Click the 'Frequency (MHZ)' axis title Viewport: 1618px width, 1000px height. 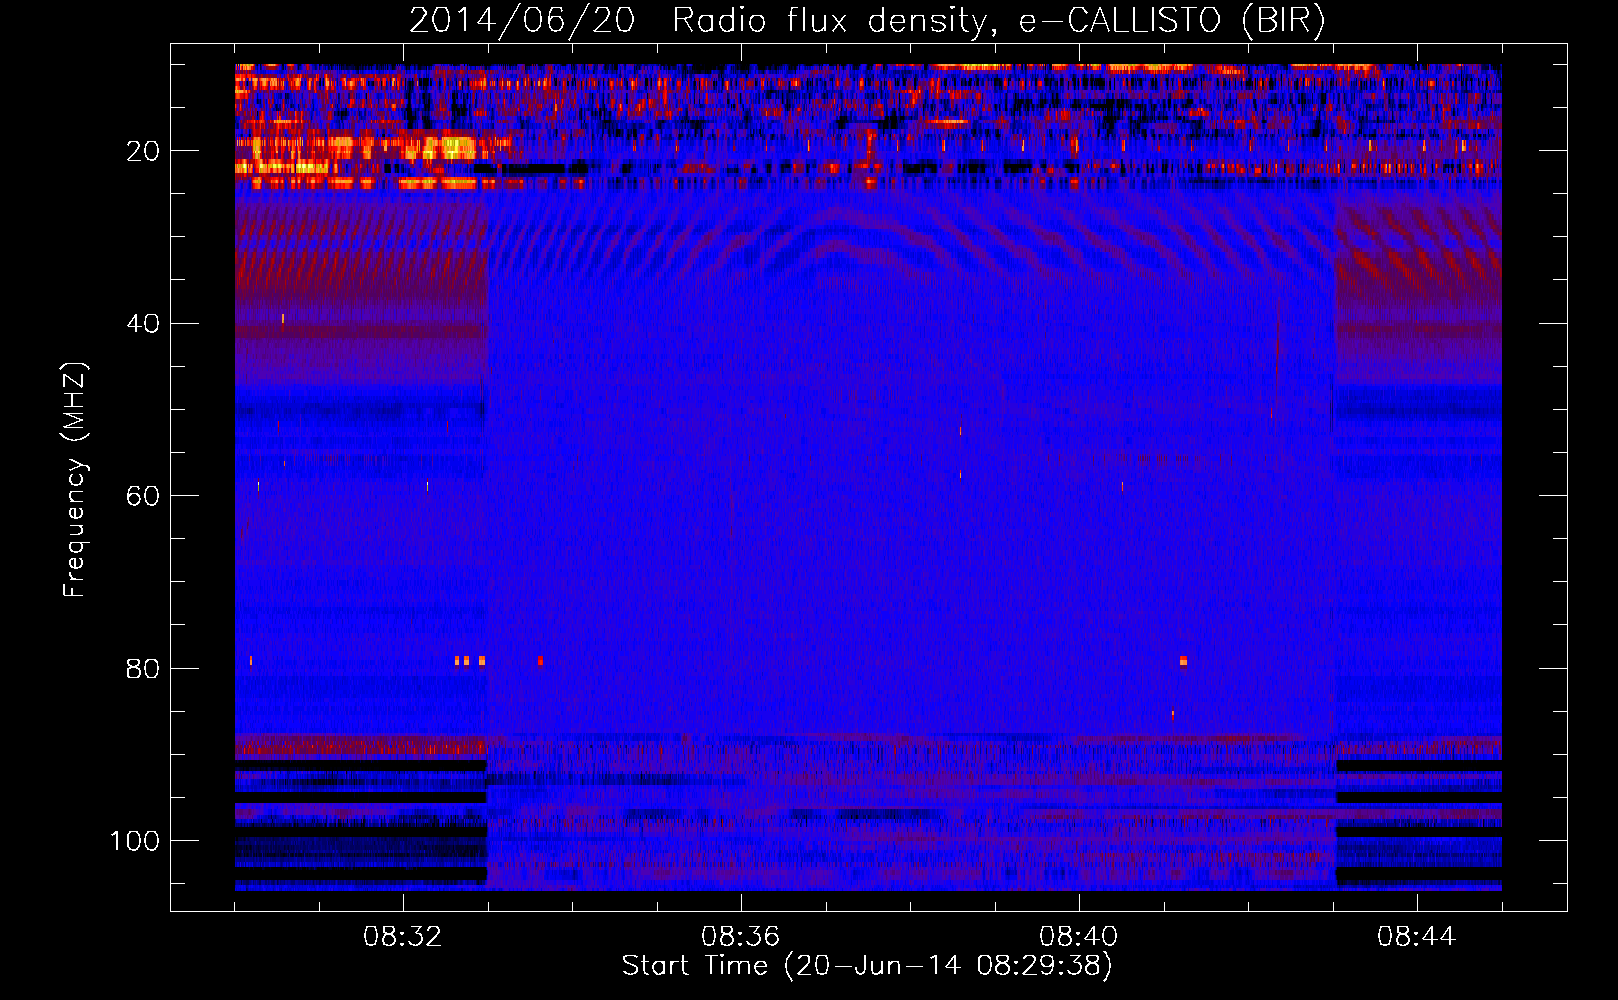(74, 479)
